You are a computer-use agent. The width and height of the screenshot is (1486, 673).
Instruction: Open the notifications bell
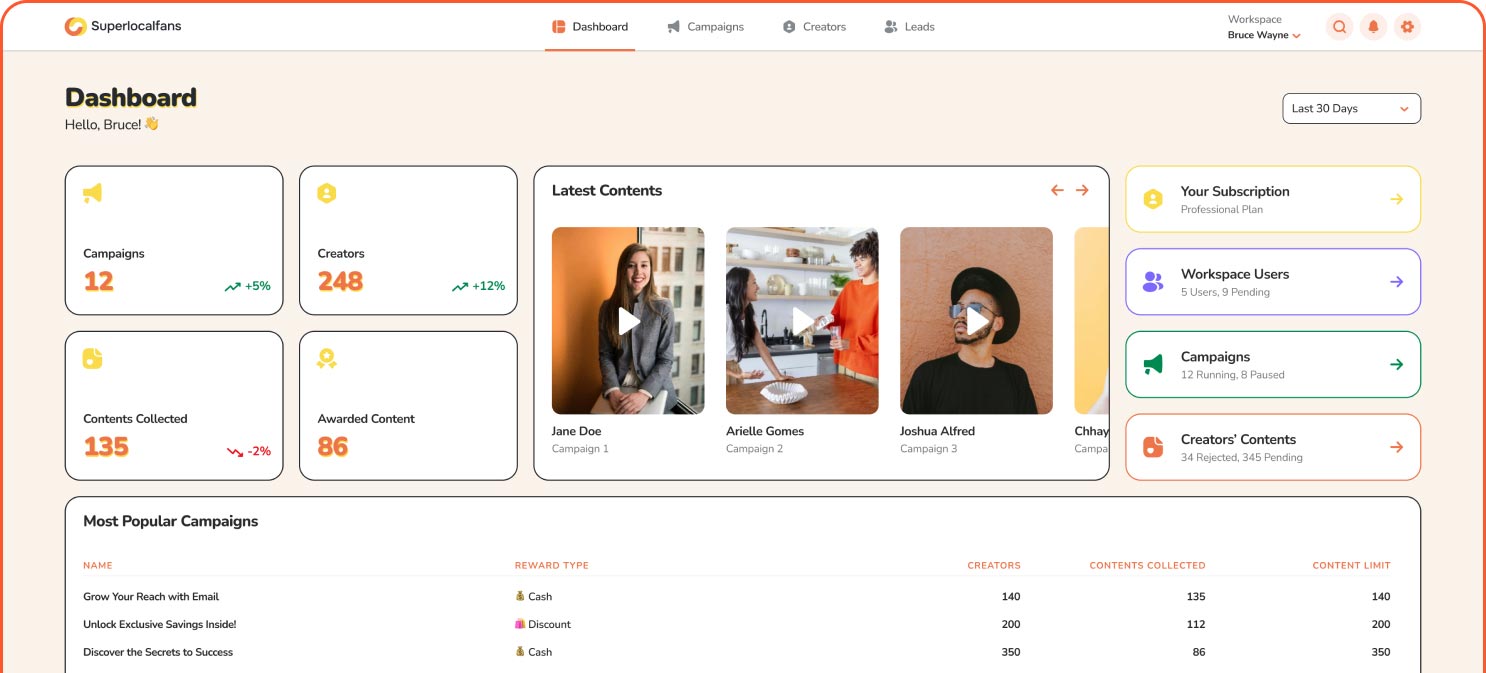pyautogui.click(x=1373, y=27)
